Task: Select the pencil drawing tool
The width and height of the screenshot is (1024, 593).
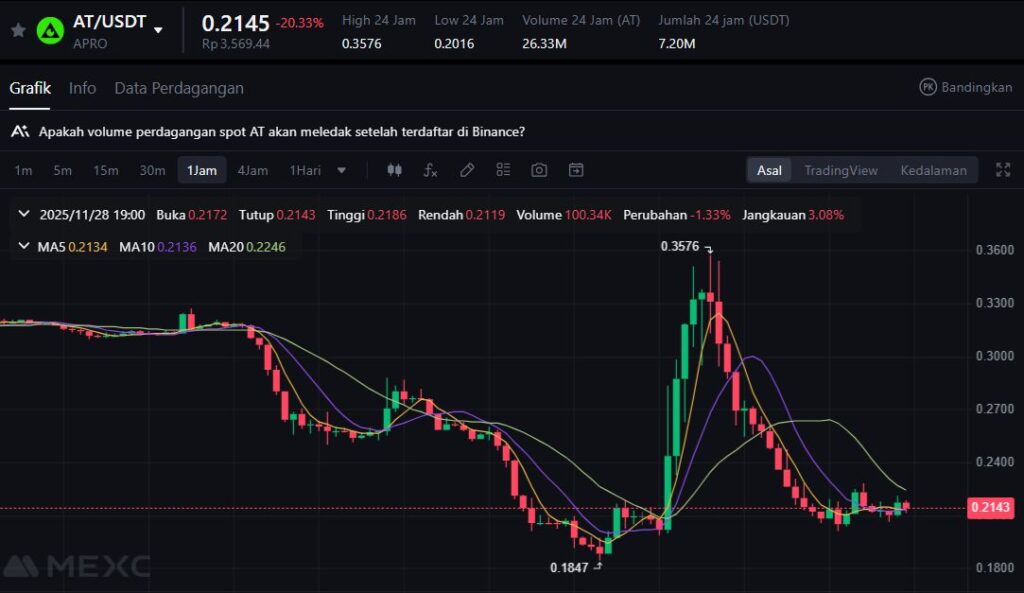Action: [x=466, y=170]
